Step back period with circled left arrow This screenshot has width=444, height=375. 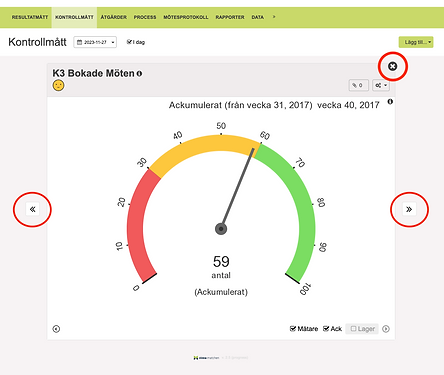click(x=56, y=329)
